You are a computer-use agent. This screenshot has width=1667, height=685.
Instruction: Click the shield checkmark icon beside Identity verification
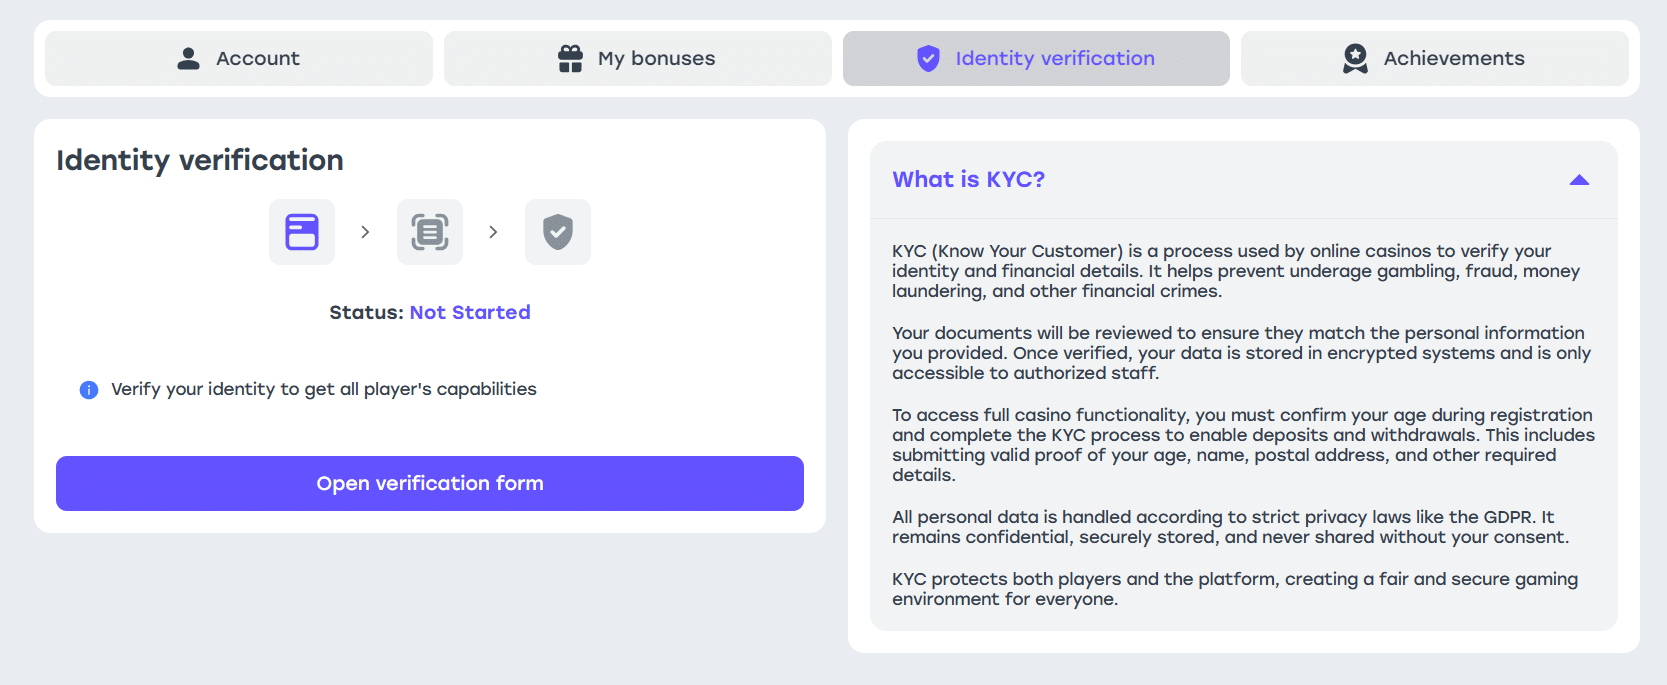[x=928, y=58]
